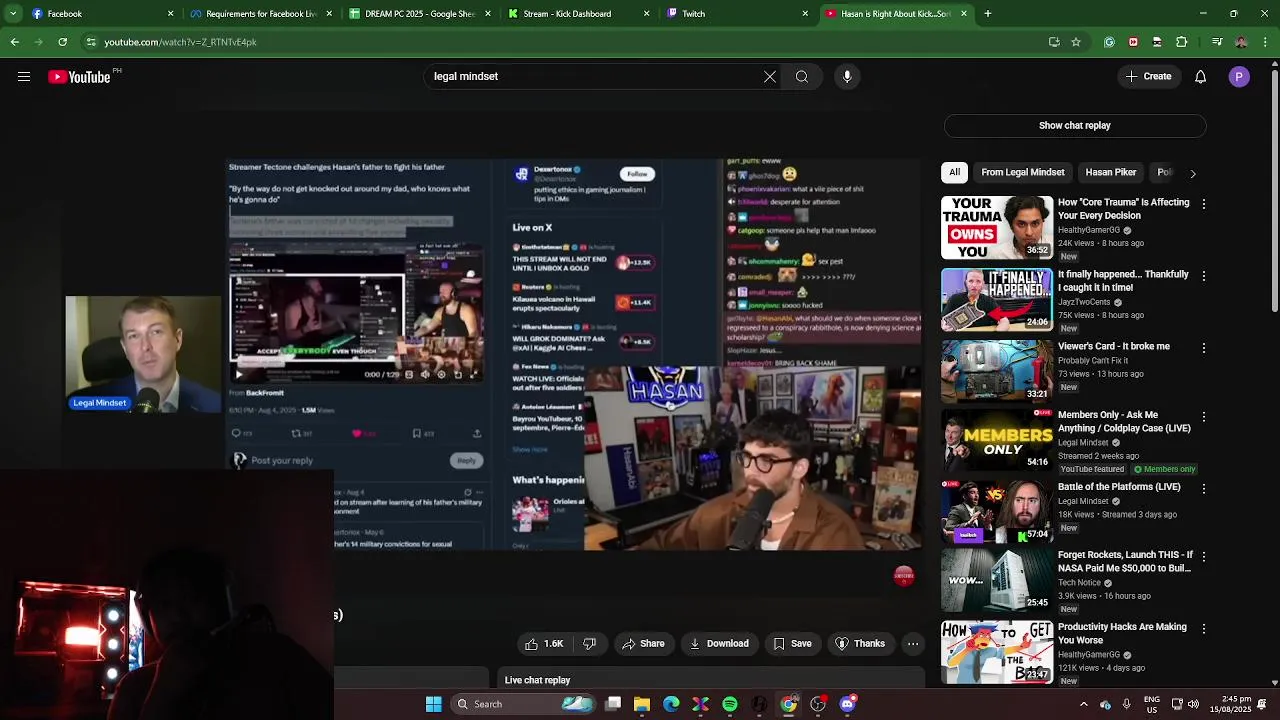Open the Windows Start menu

pyautogui.click(x=434, y=704)
